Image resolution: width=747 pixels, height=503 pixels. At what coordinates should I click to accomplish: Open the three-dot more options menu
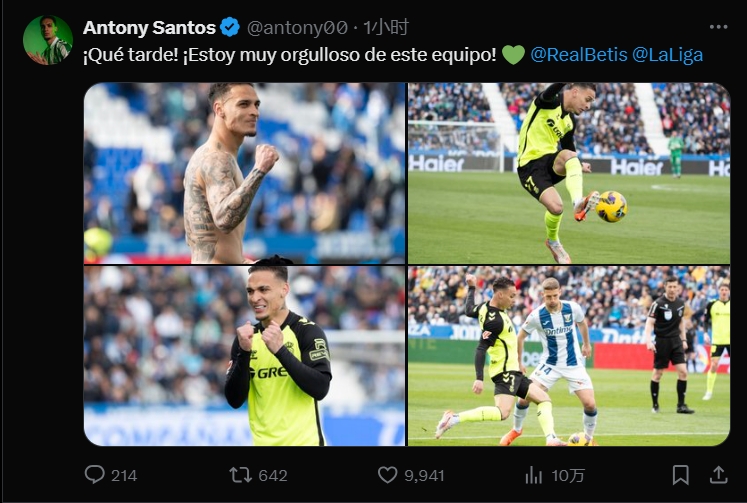718,27
